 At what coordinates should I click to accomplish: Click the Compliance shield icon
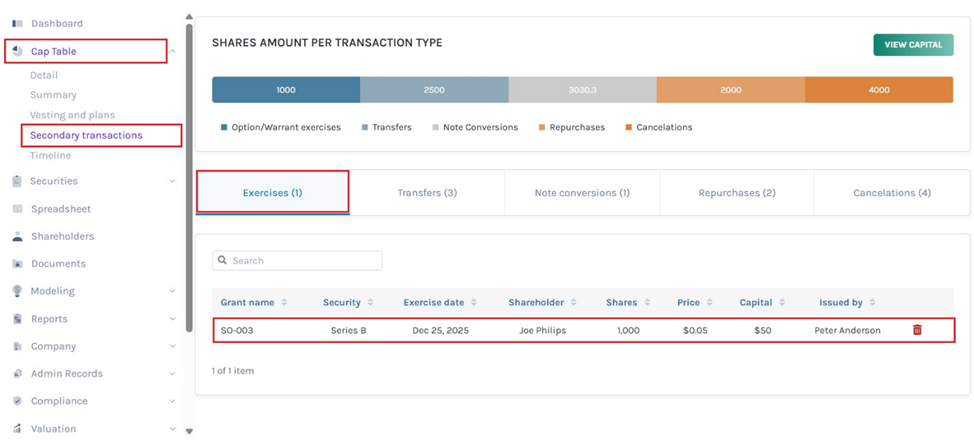coord(17,401)
